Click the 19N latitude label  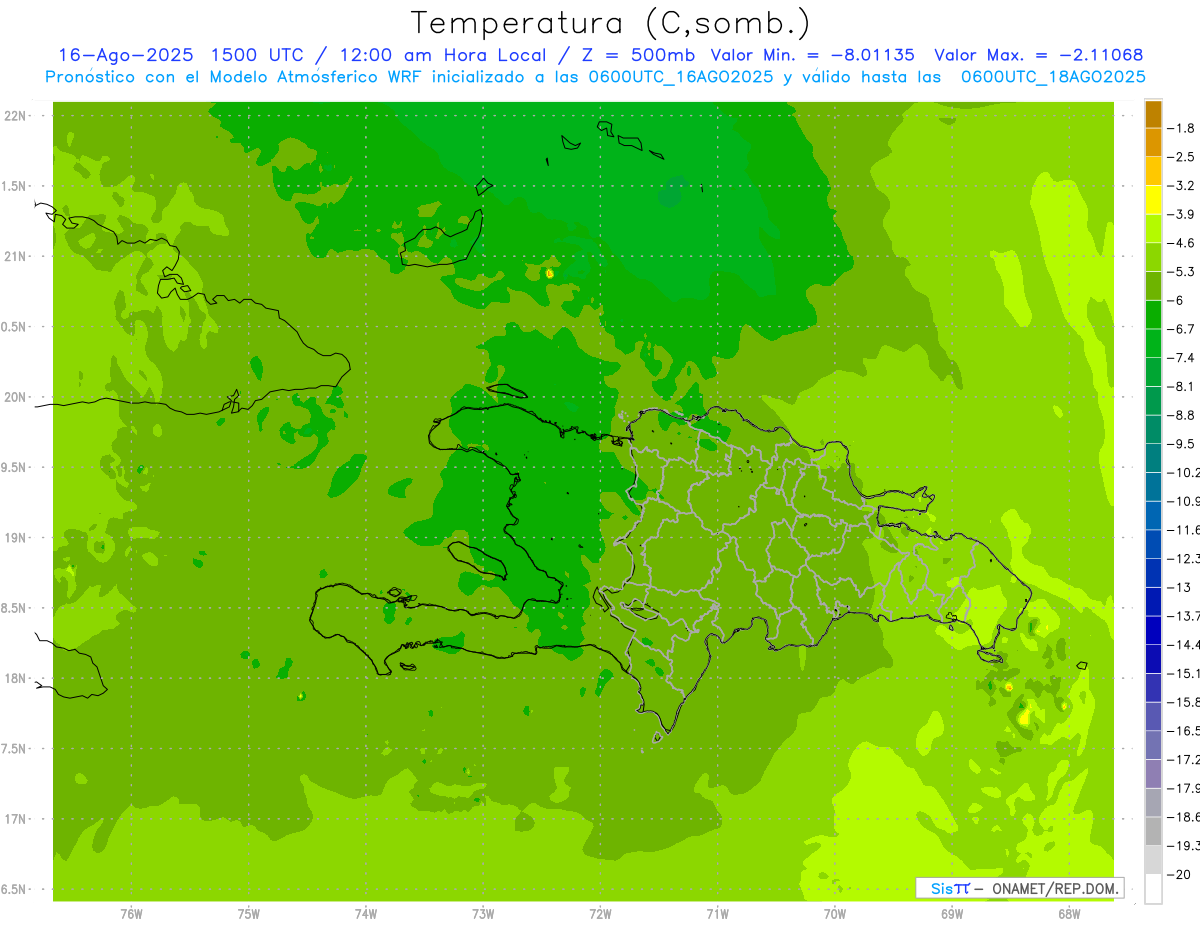click(17, 538)
